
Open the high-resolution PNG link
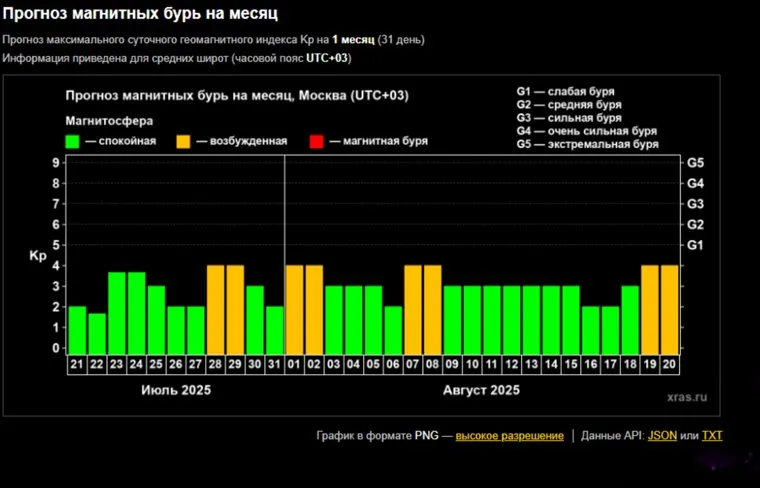(509, 435)
